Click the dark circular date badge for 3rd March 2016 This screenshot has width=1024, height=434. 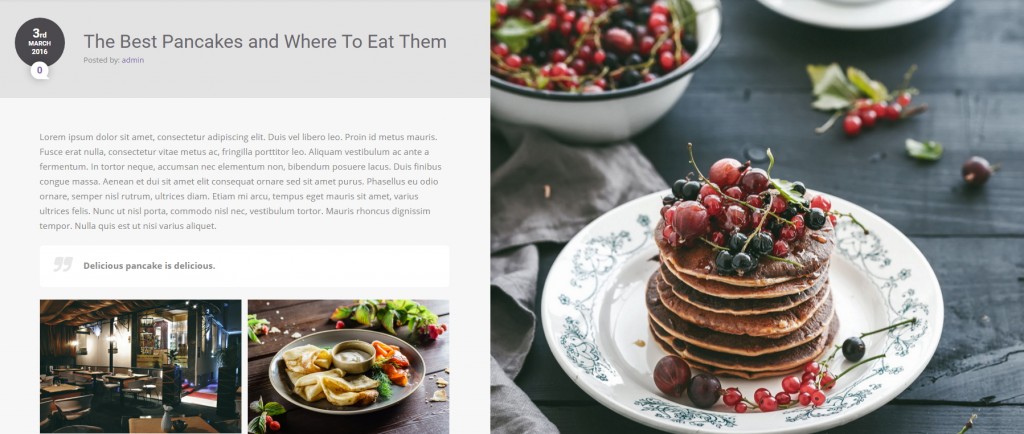tap(40, 42)
